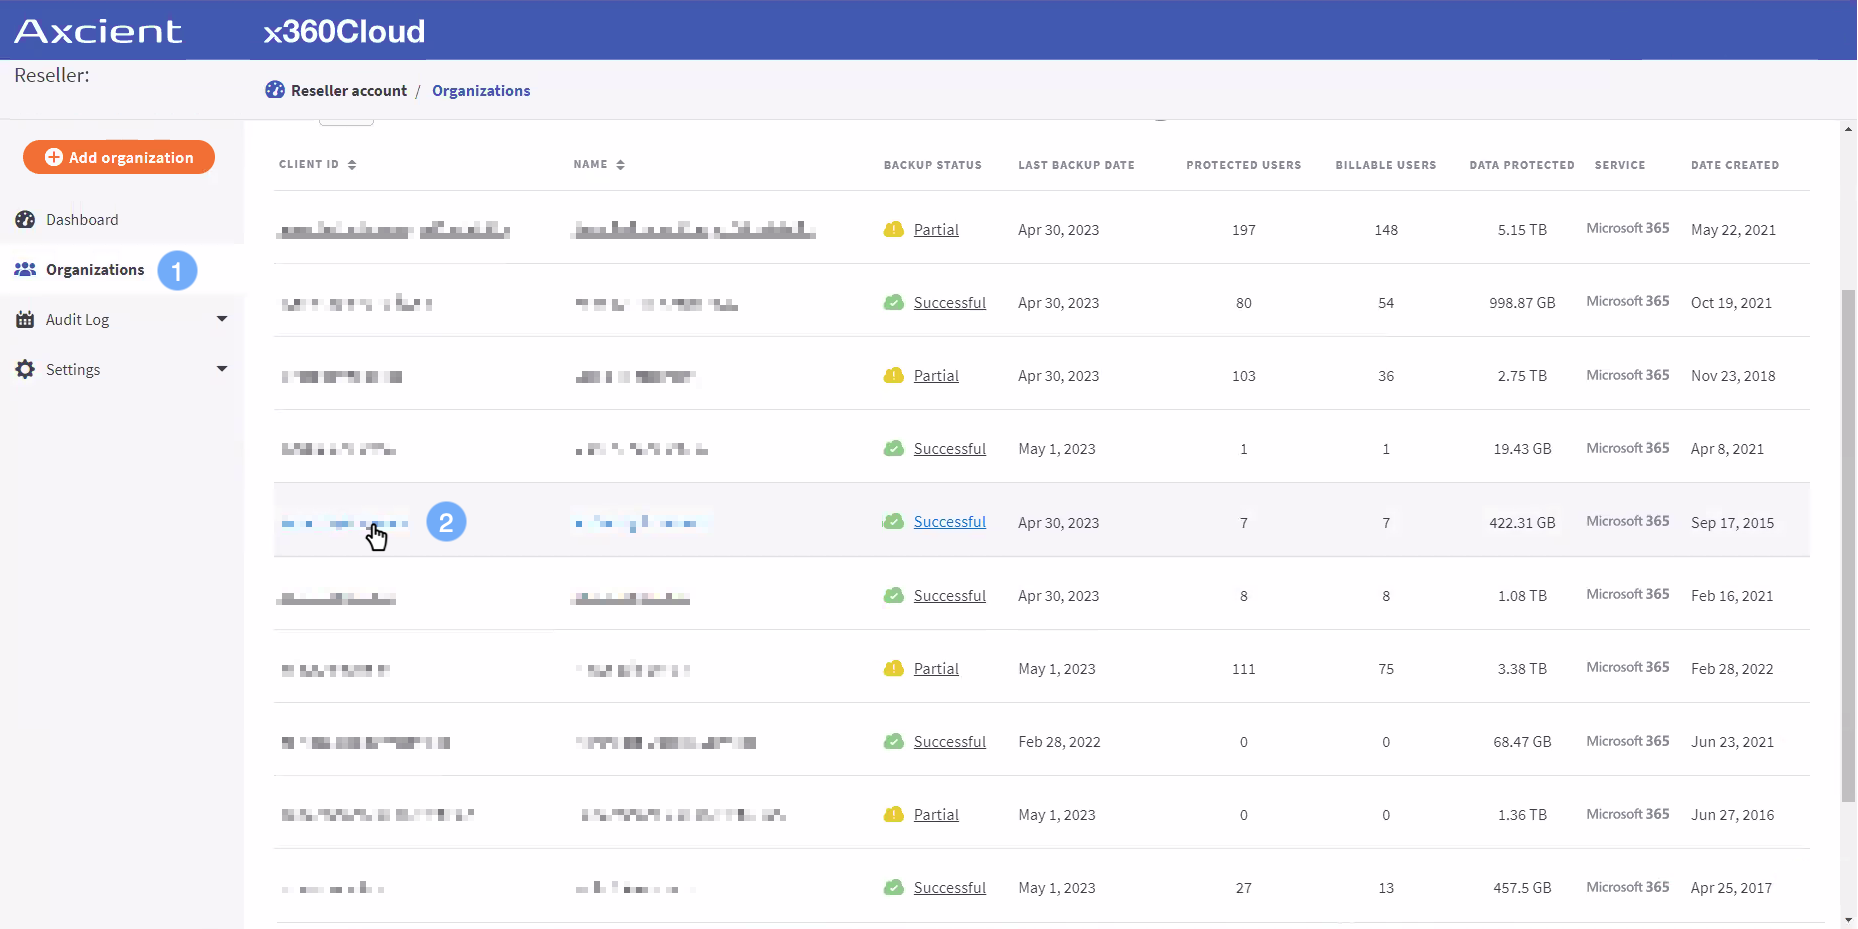Click the green cloud icon in the 998.87 GB row

pos(894,302)
